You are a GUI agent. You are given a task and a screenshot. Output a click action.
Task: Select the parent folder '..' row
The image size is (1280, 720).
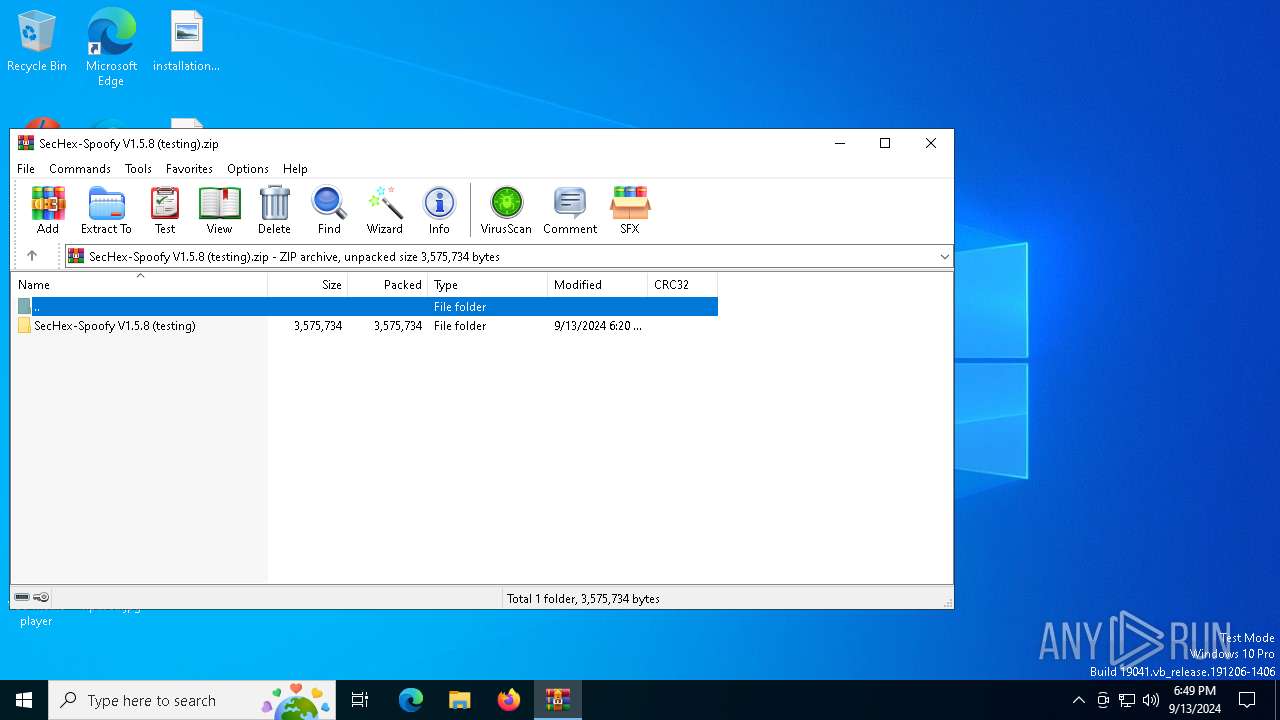365,307
